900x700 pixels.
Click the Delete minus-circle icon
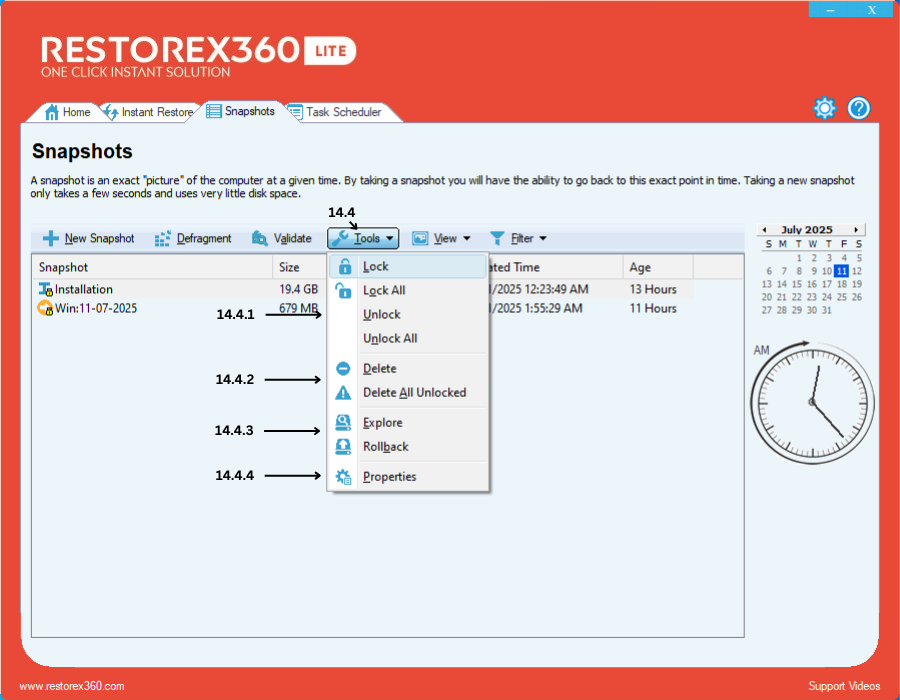pos(344,369)
